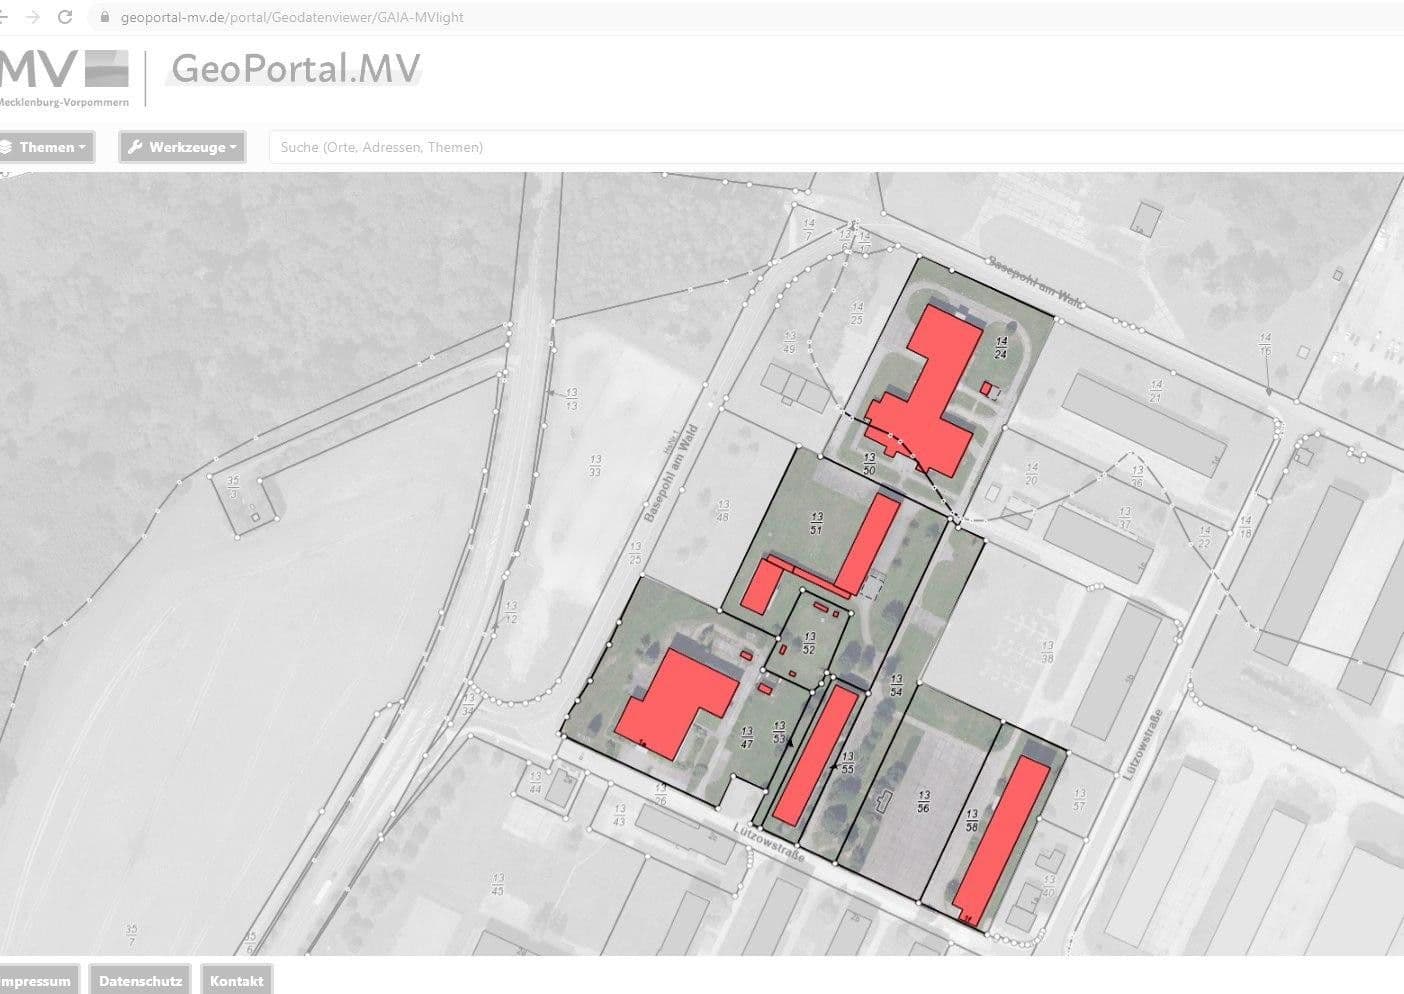Click the Suche search input field
The height and width of the screenshot is (994, 1404).
[x=500, y=147]
